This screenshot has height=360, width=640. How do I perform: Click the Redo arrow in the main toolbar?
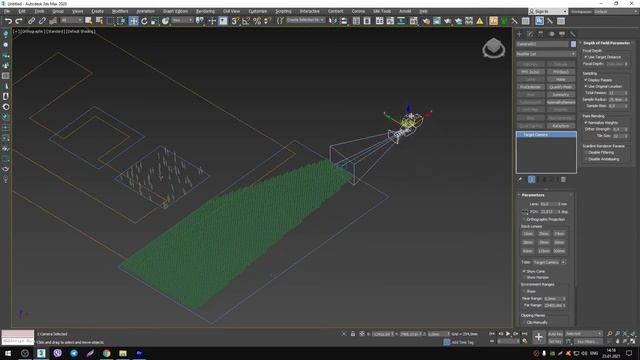click(19, 20)
